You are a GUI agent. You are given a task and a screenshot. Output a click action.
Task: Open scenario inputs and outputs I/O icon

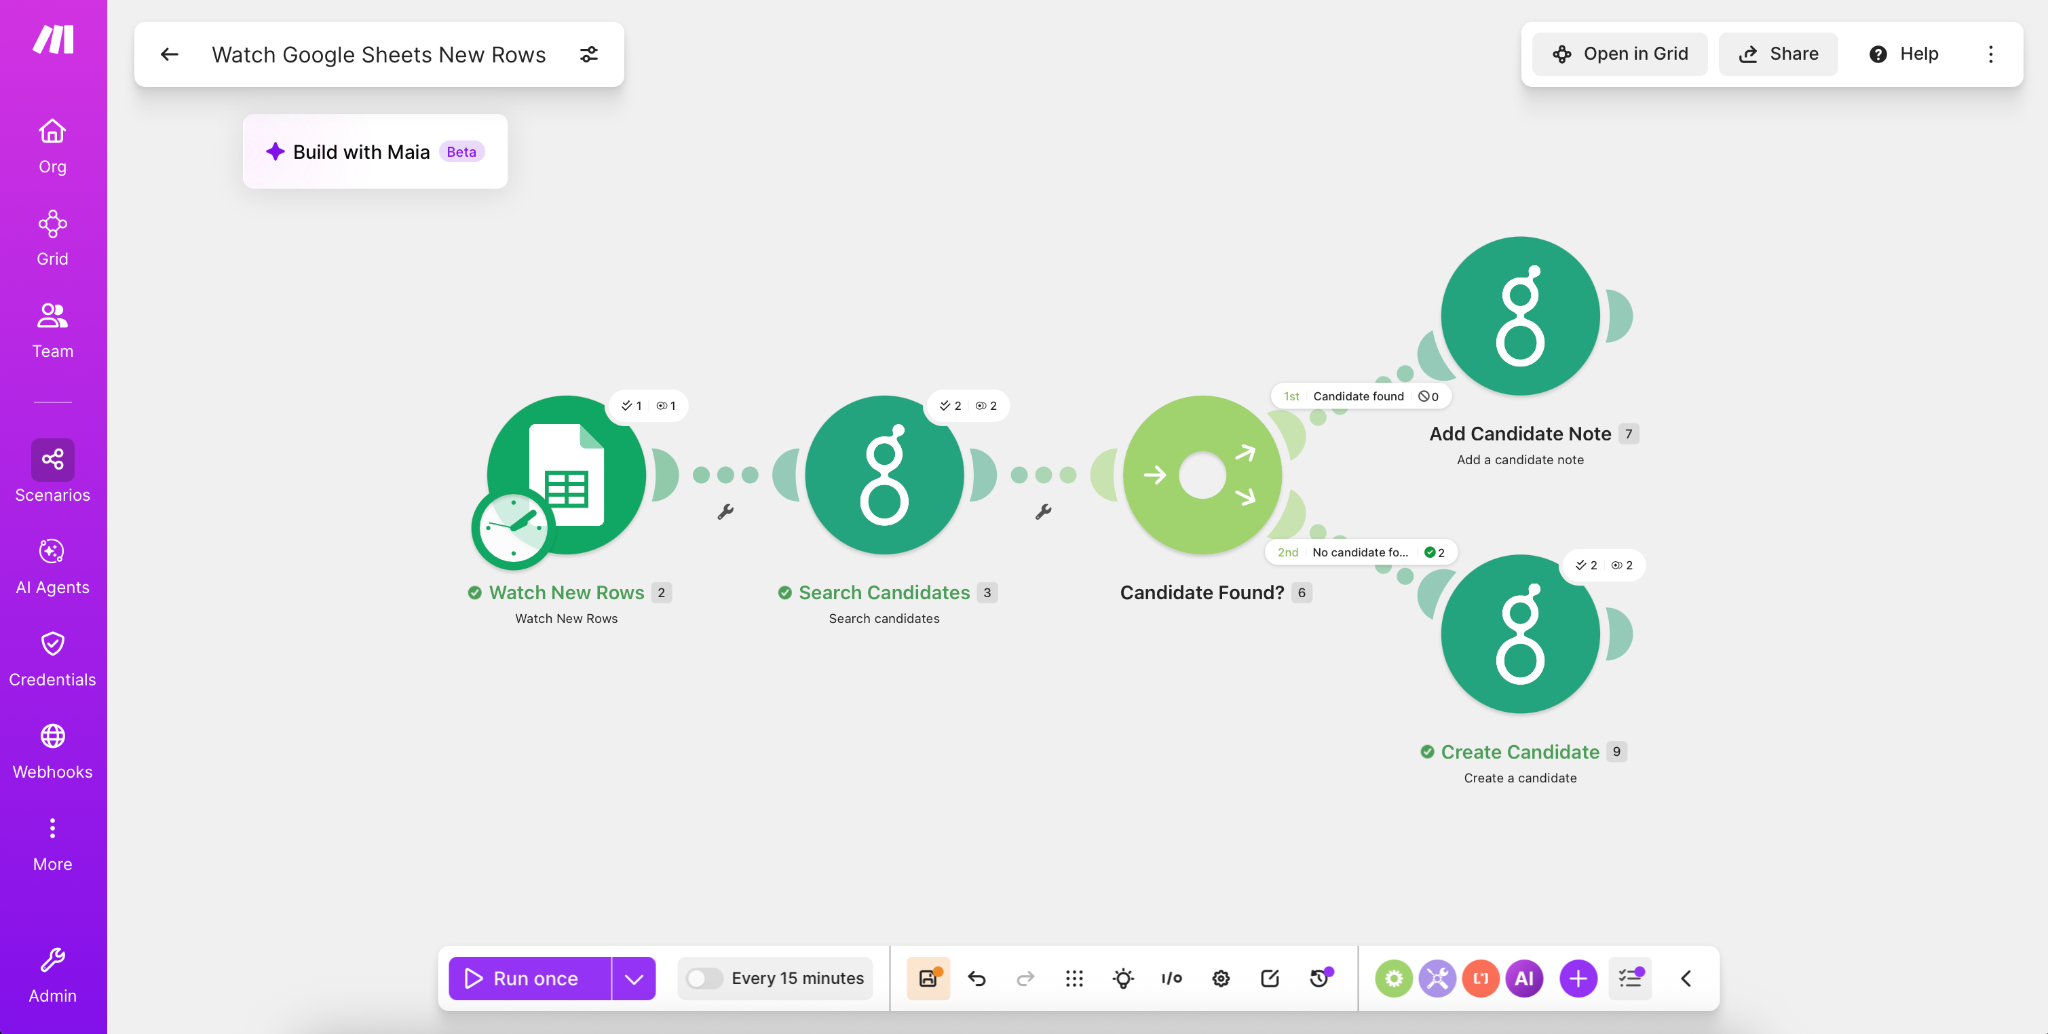pyautogui.click(x=1172, y=978)
